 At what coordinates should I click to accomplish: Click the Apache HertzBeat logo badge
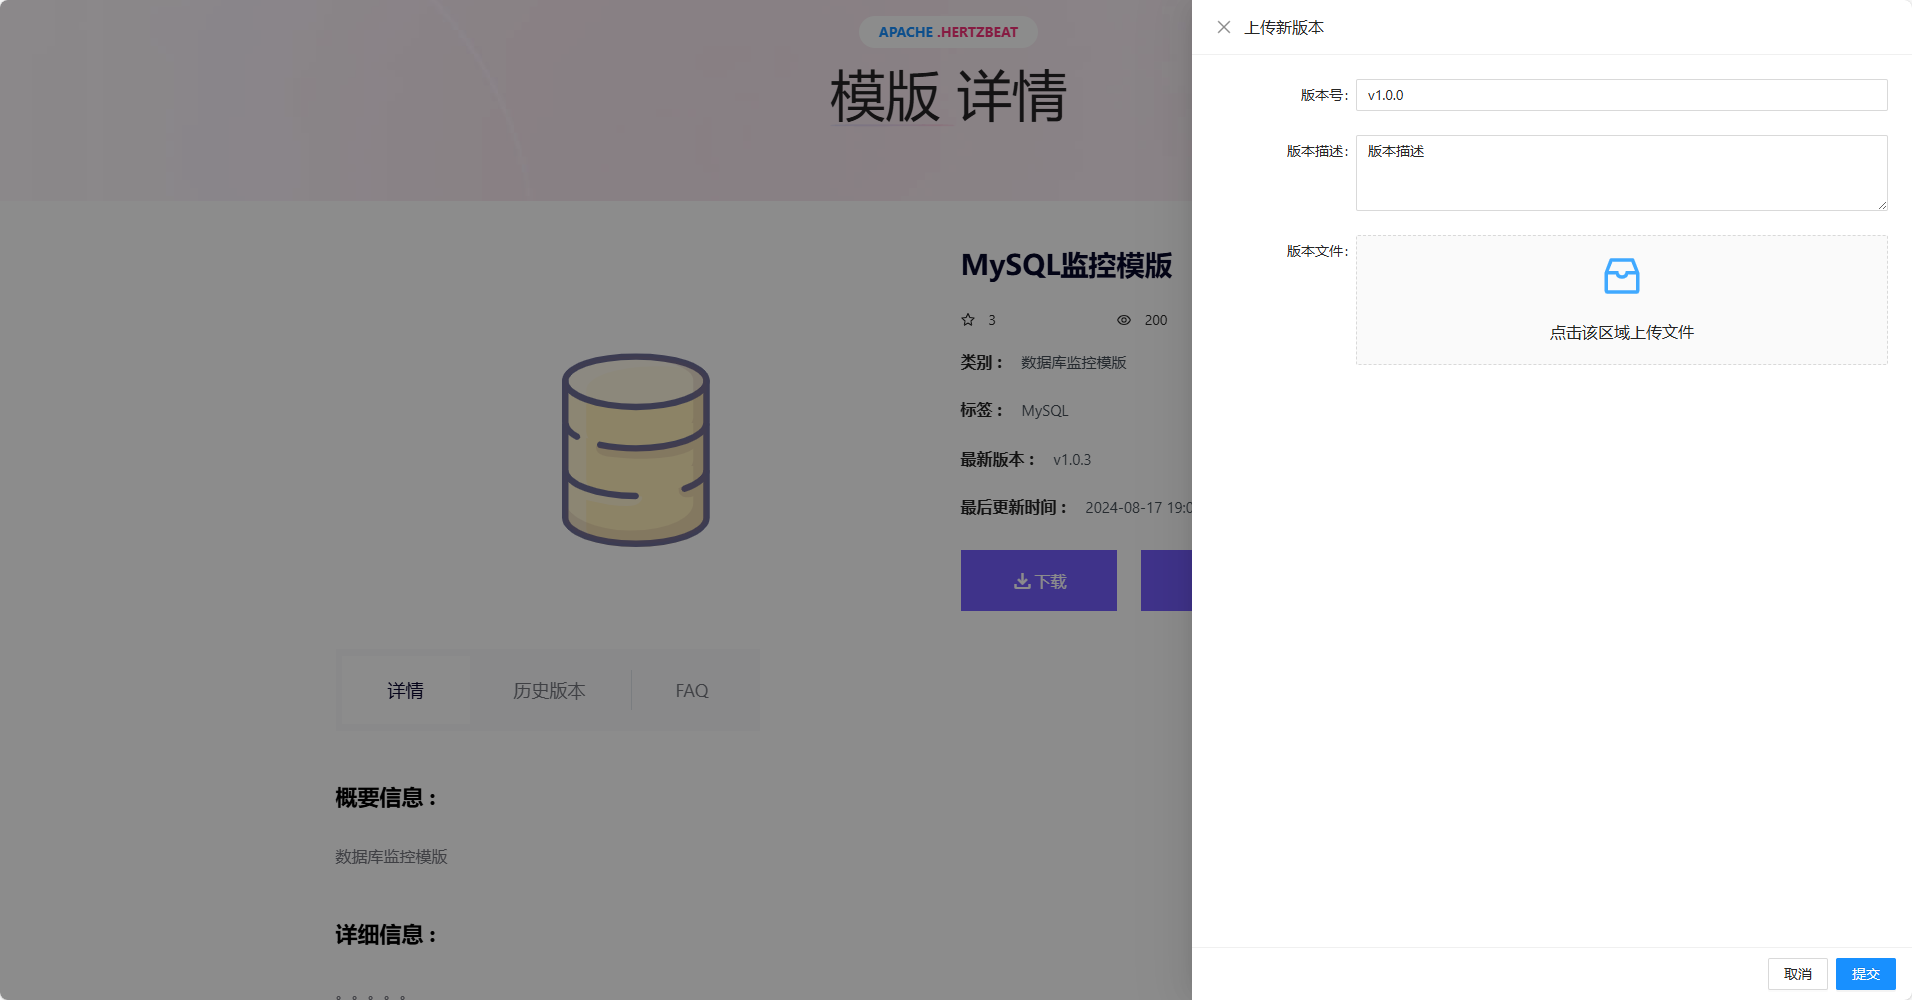tap(948, 32)
